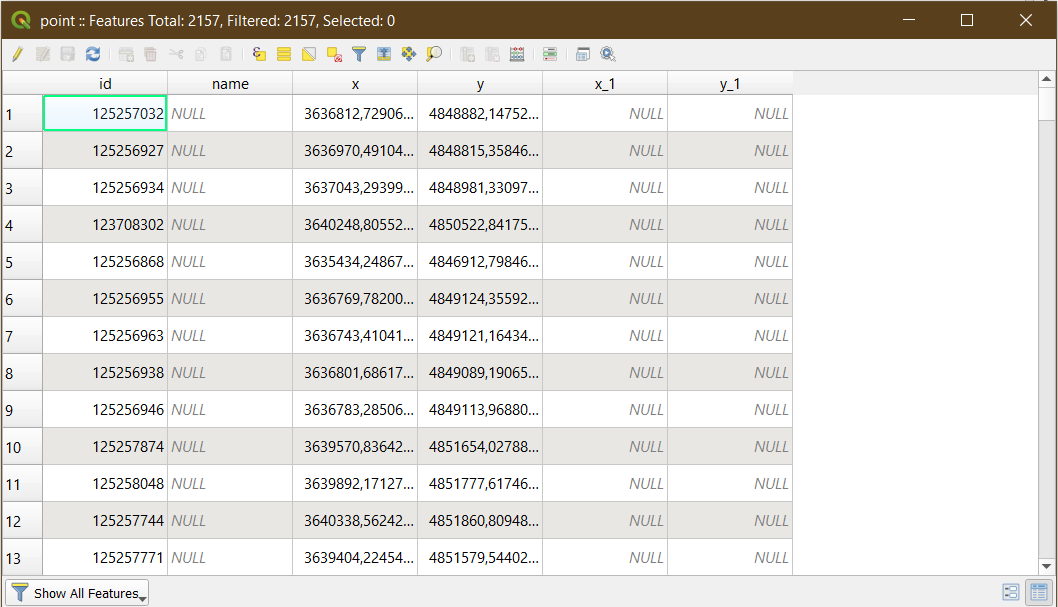Image resolution: width=1058 pixels, height=607 pixels.
Task: Select row number 4 header
Action: (x=22, y=225)
